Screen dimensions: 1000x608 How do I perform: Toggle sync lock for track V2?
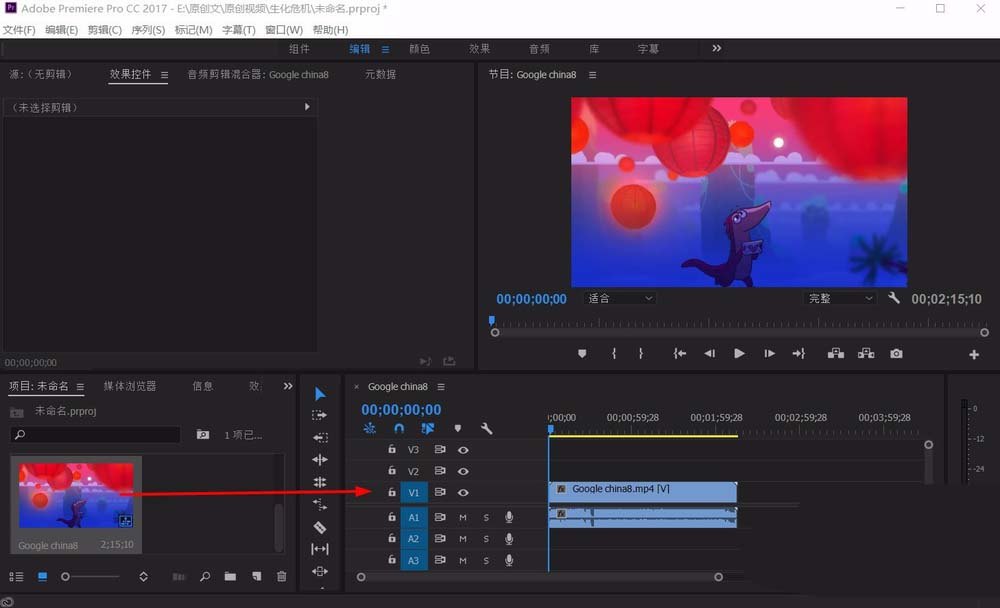point(439,471)
